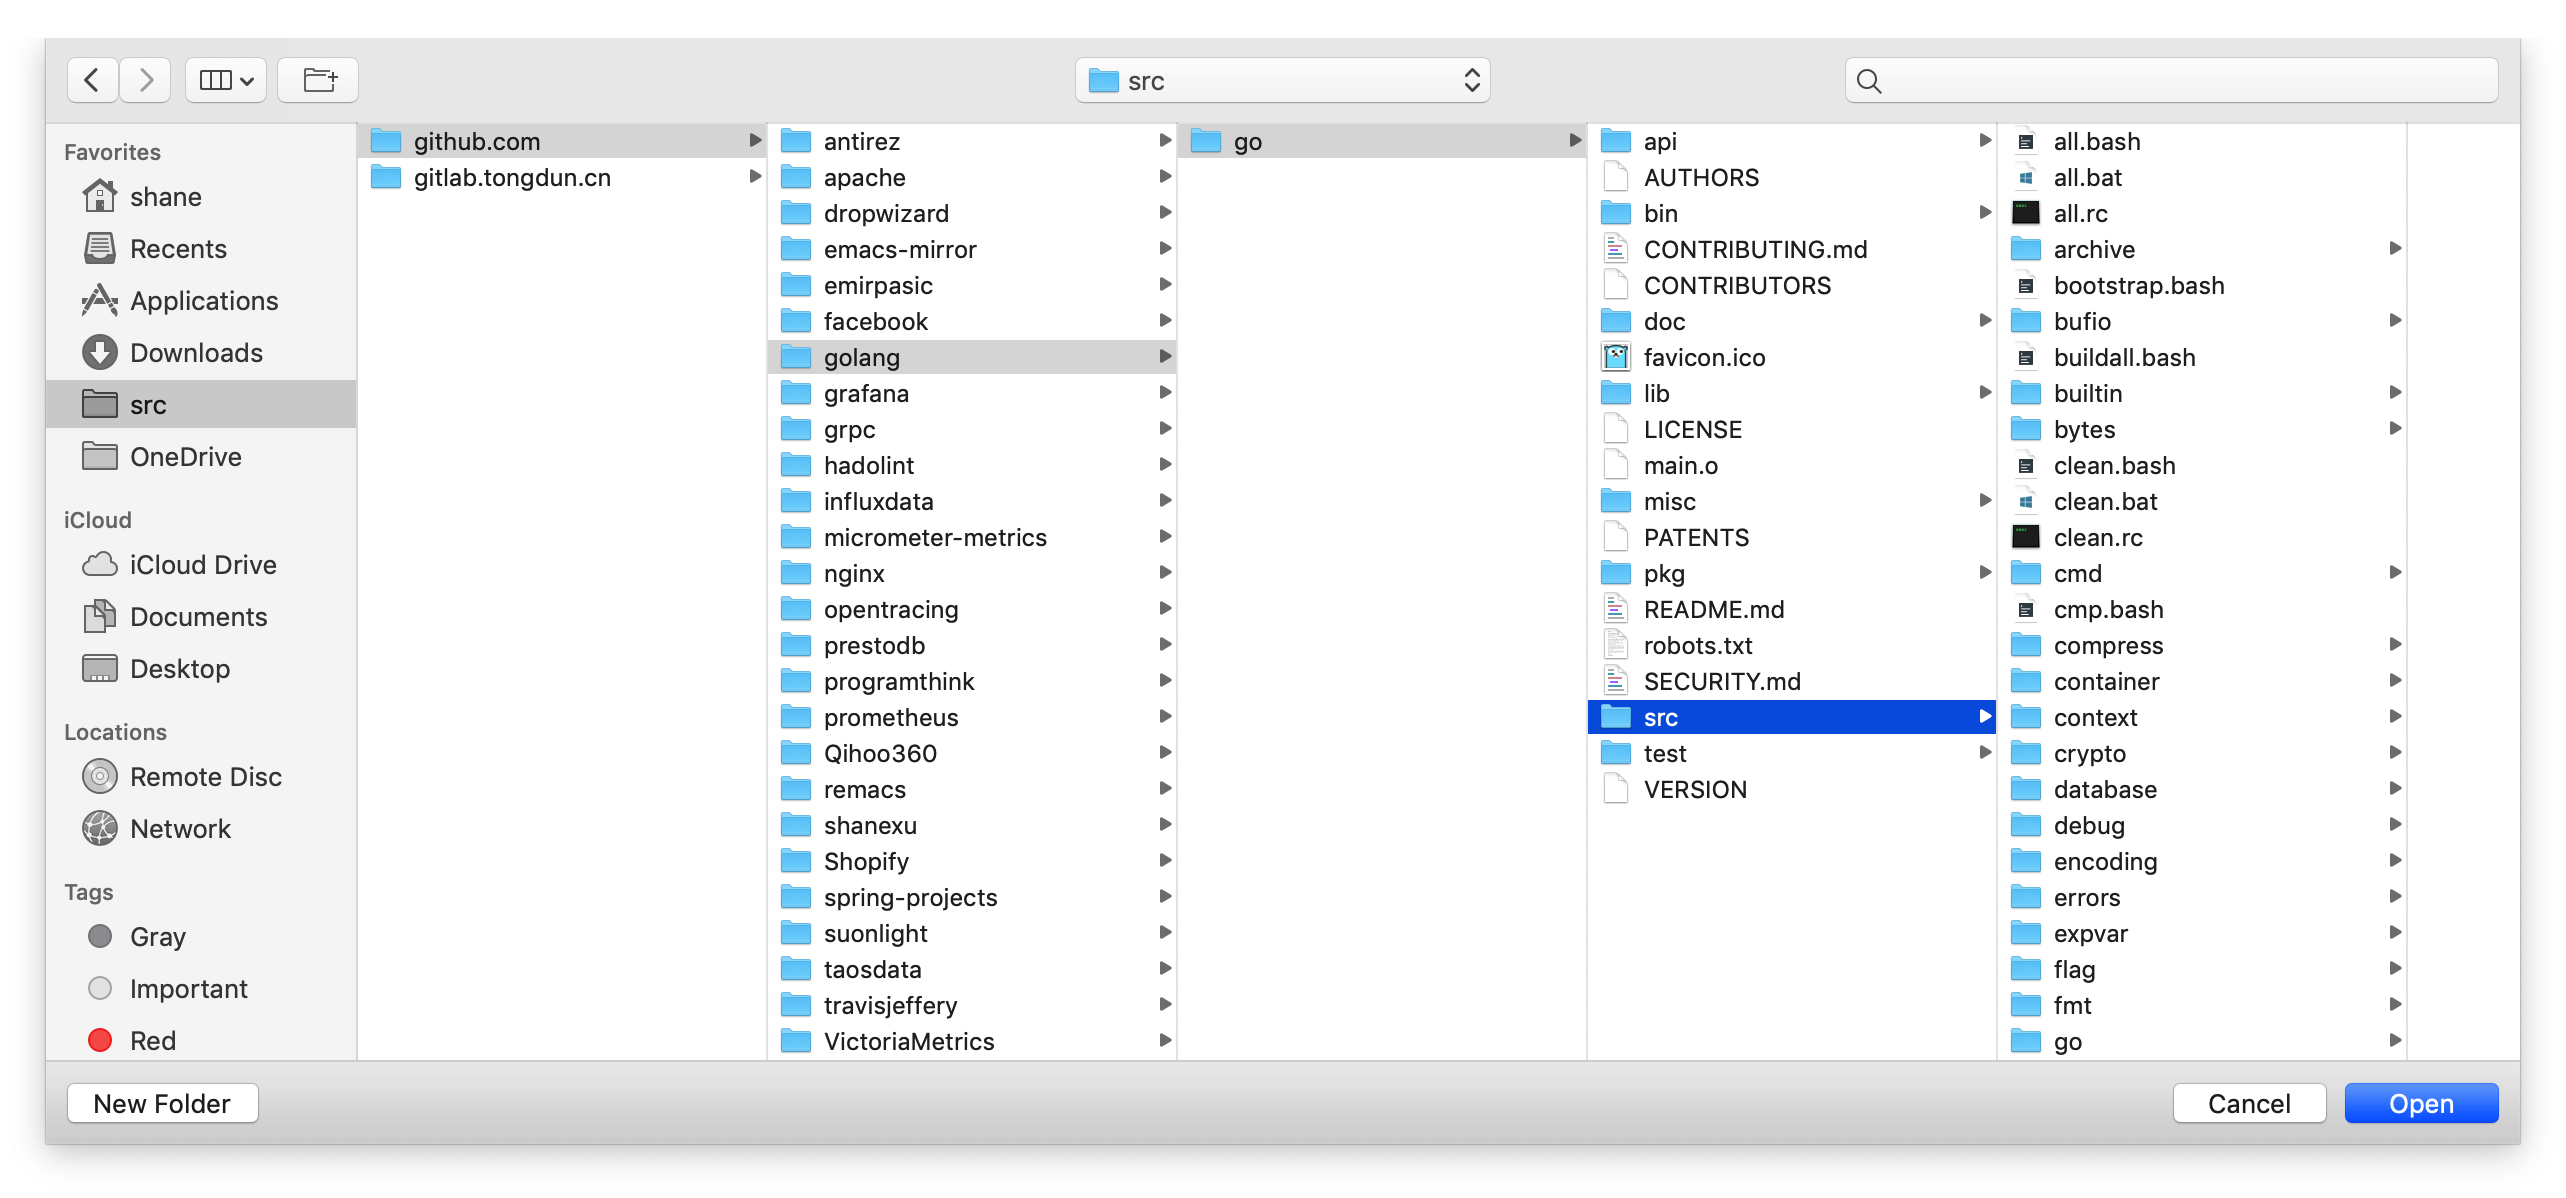Select Applications in Favorites sidebar
The image size is (2566, 1198).
click(203, 301)
